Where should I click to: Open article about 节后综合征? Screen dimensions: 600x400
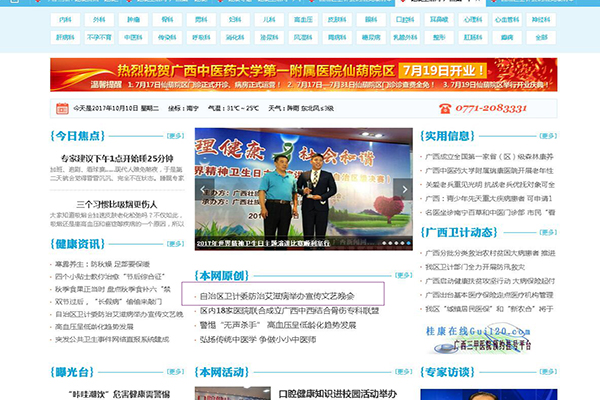click(110, 276)
